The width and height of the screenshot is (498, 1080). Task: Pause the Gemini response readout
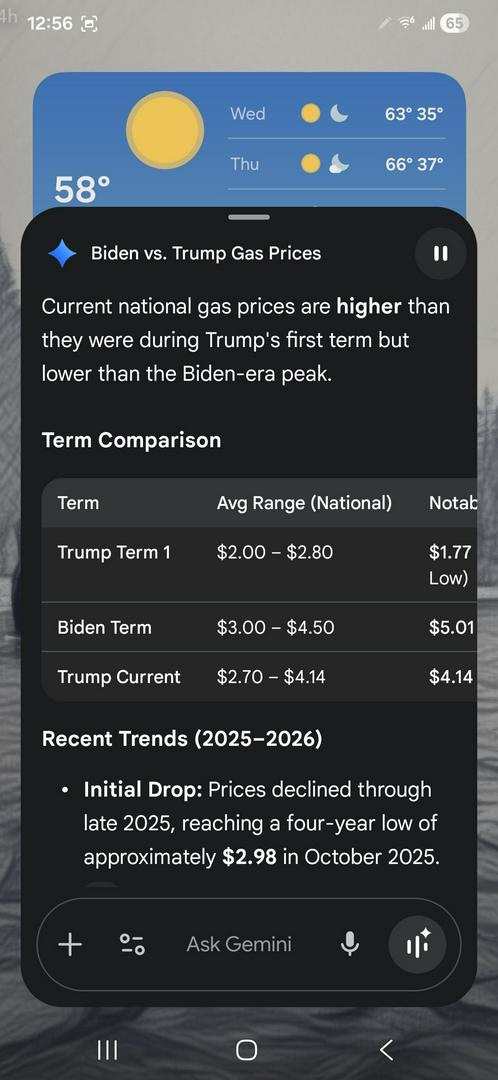click(440, 253)
